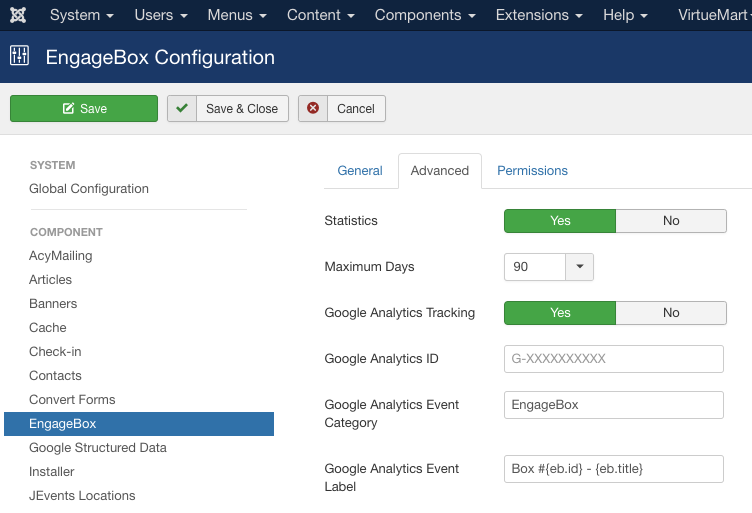Click the EngageBox Configuration page title

pos(160,58)
